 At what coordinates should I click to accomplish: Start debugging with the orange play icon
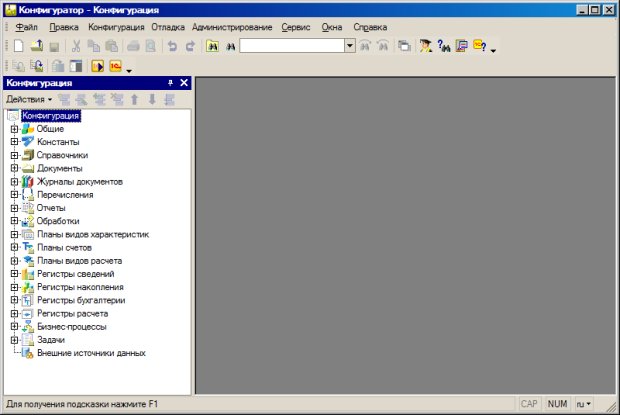[x=98, y=67]
